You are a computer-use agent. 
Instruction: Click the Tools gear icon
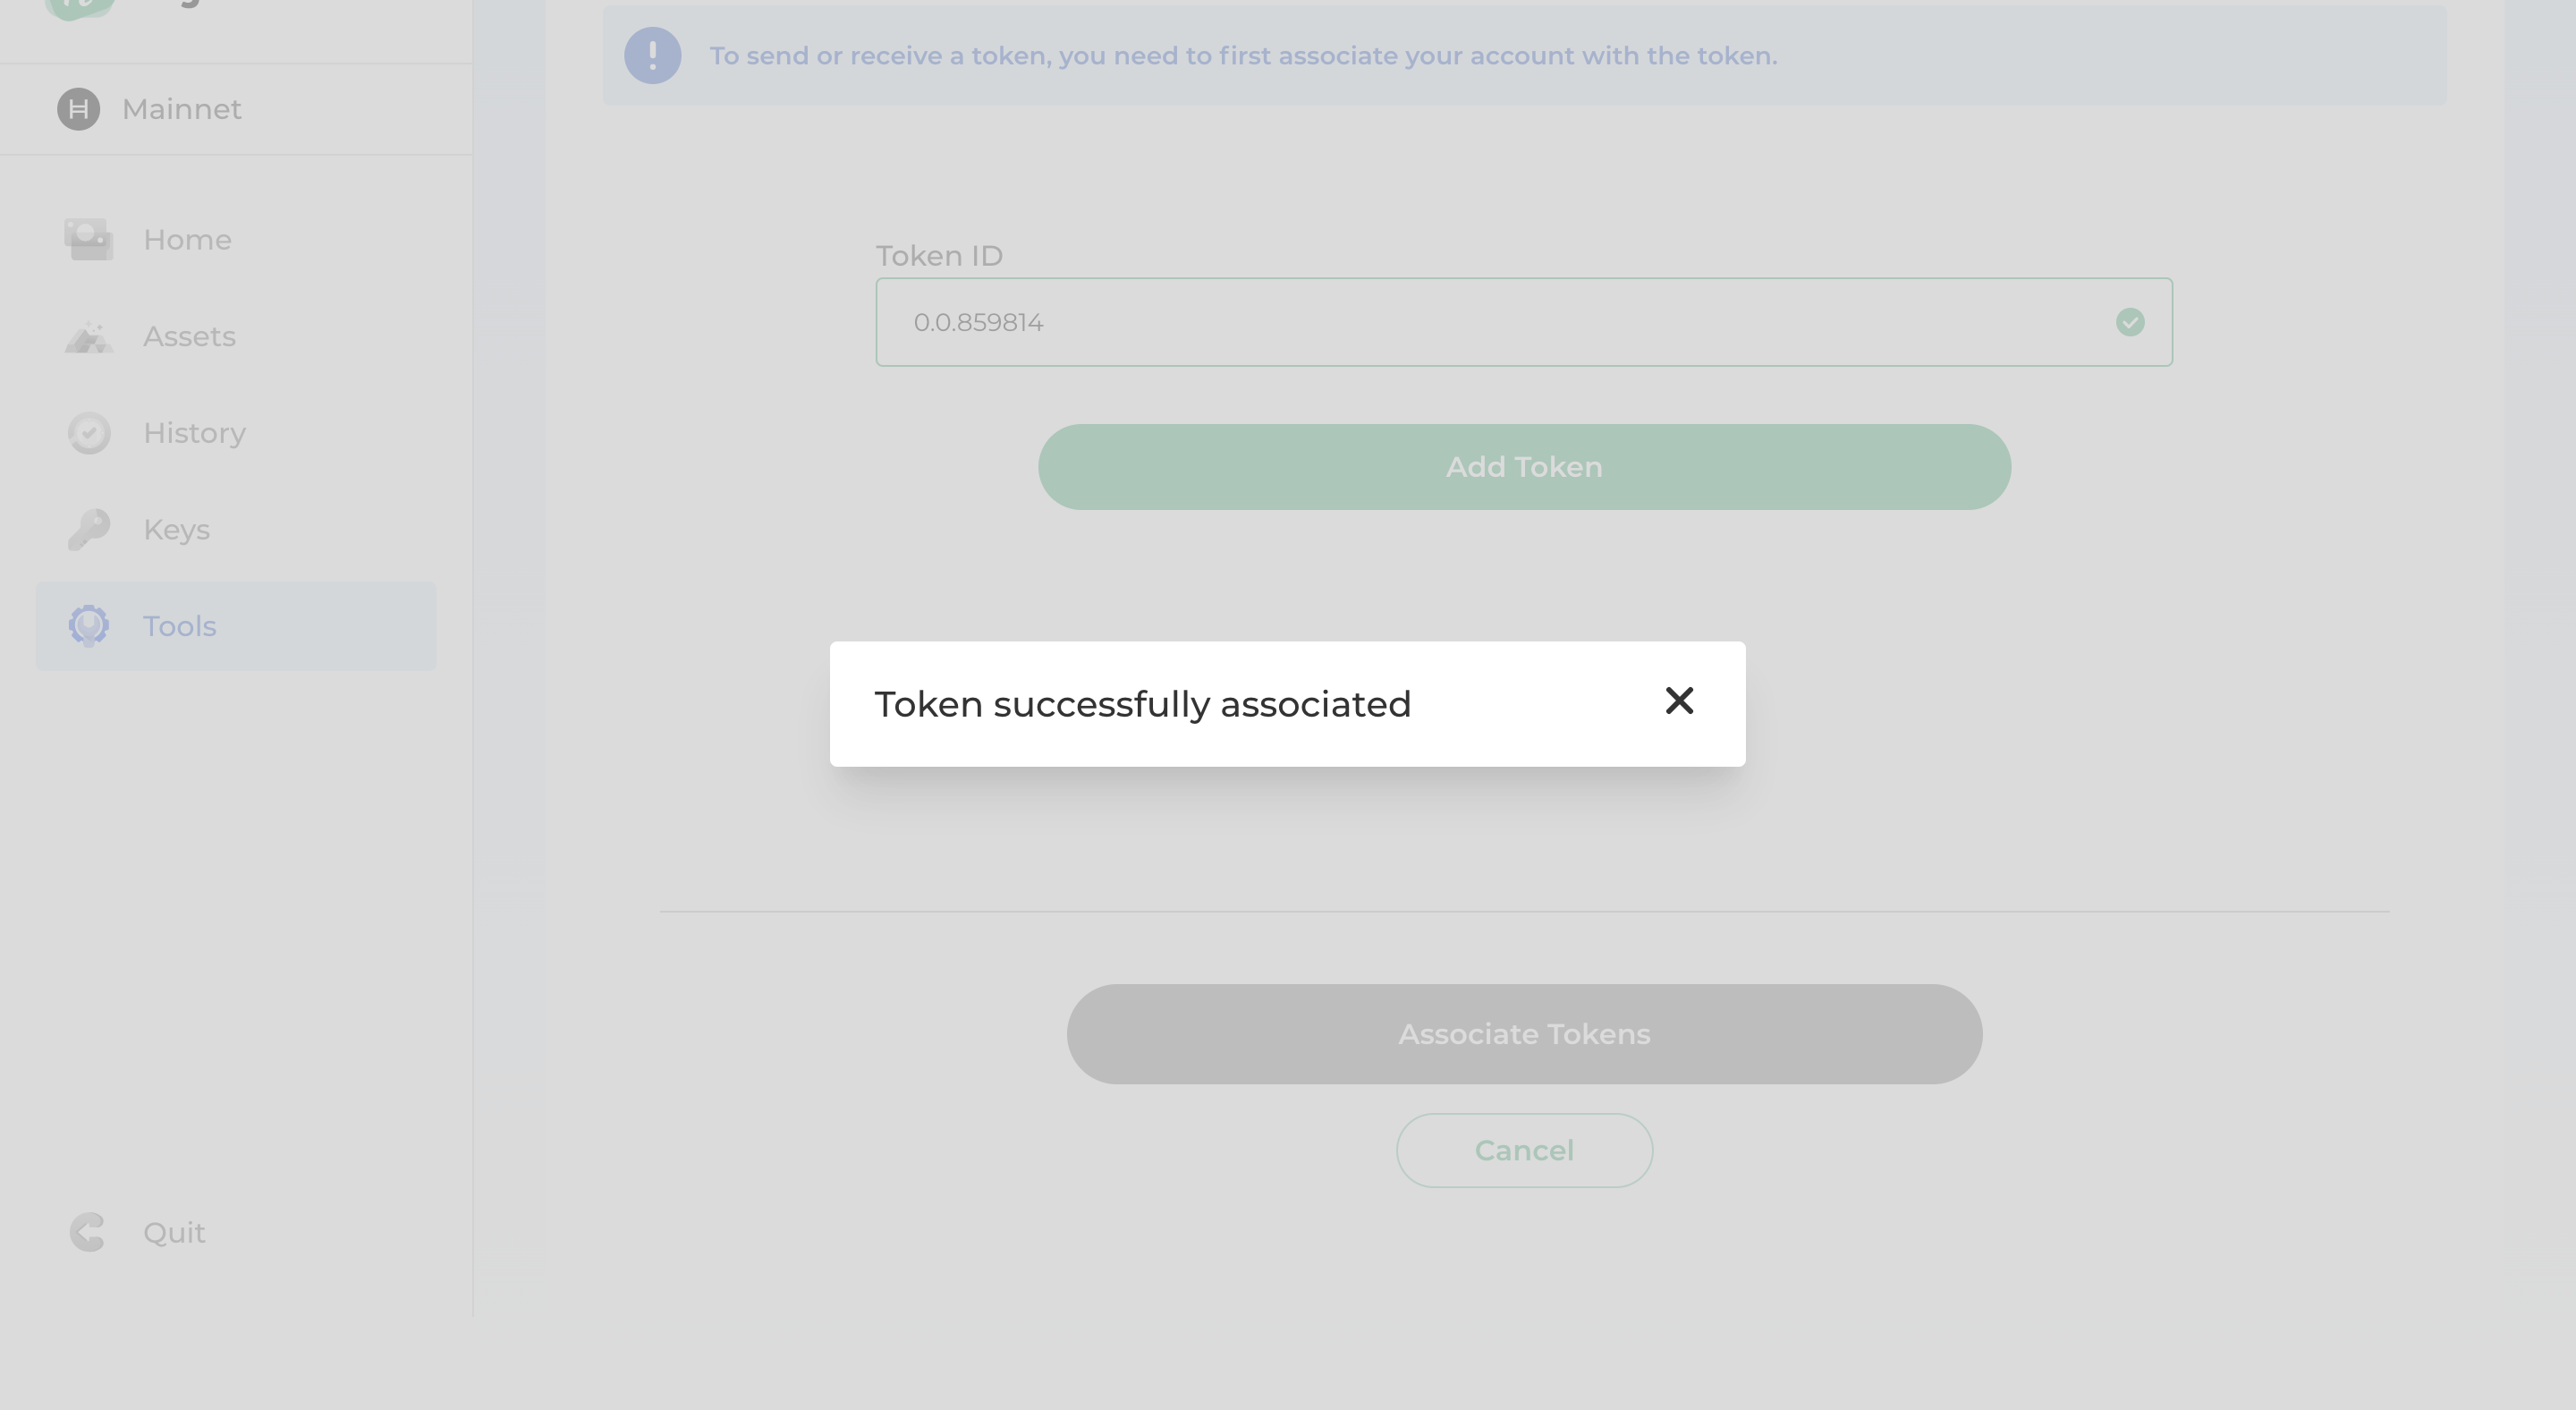pyautogui.click(x=89, y=626)
